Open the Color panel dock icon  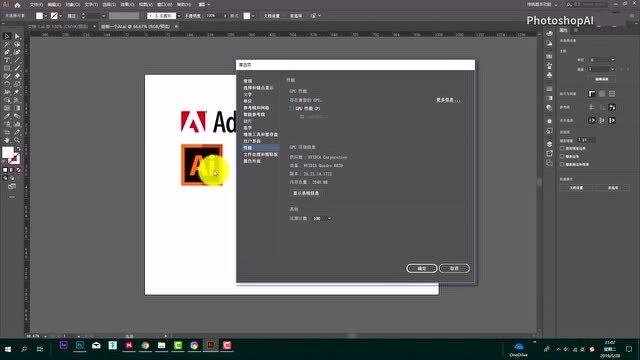pos(549,34)
